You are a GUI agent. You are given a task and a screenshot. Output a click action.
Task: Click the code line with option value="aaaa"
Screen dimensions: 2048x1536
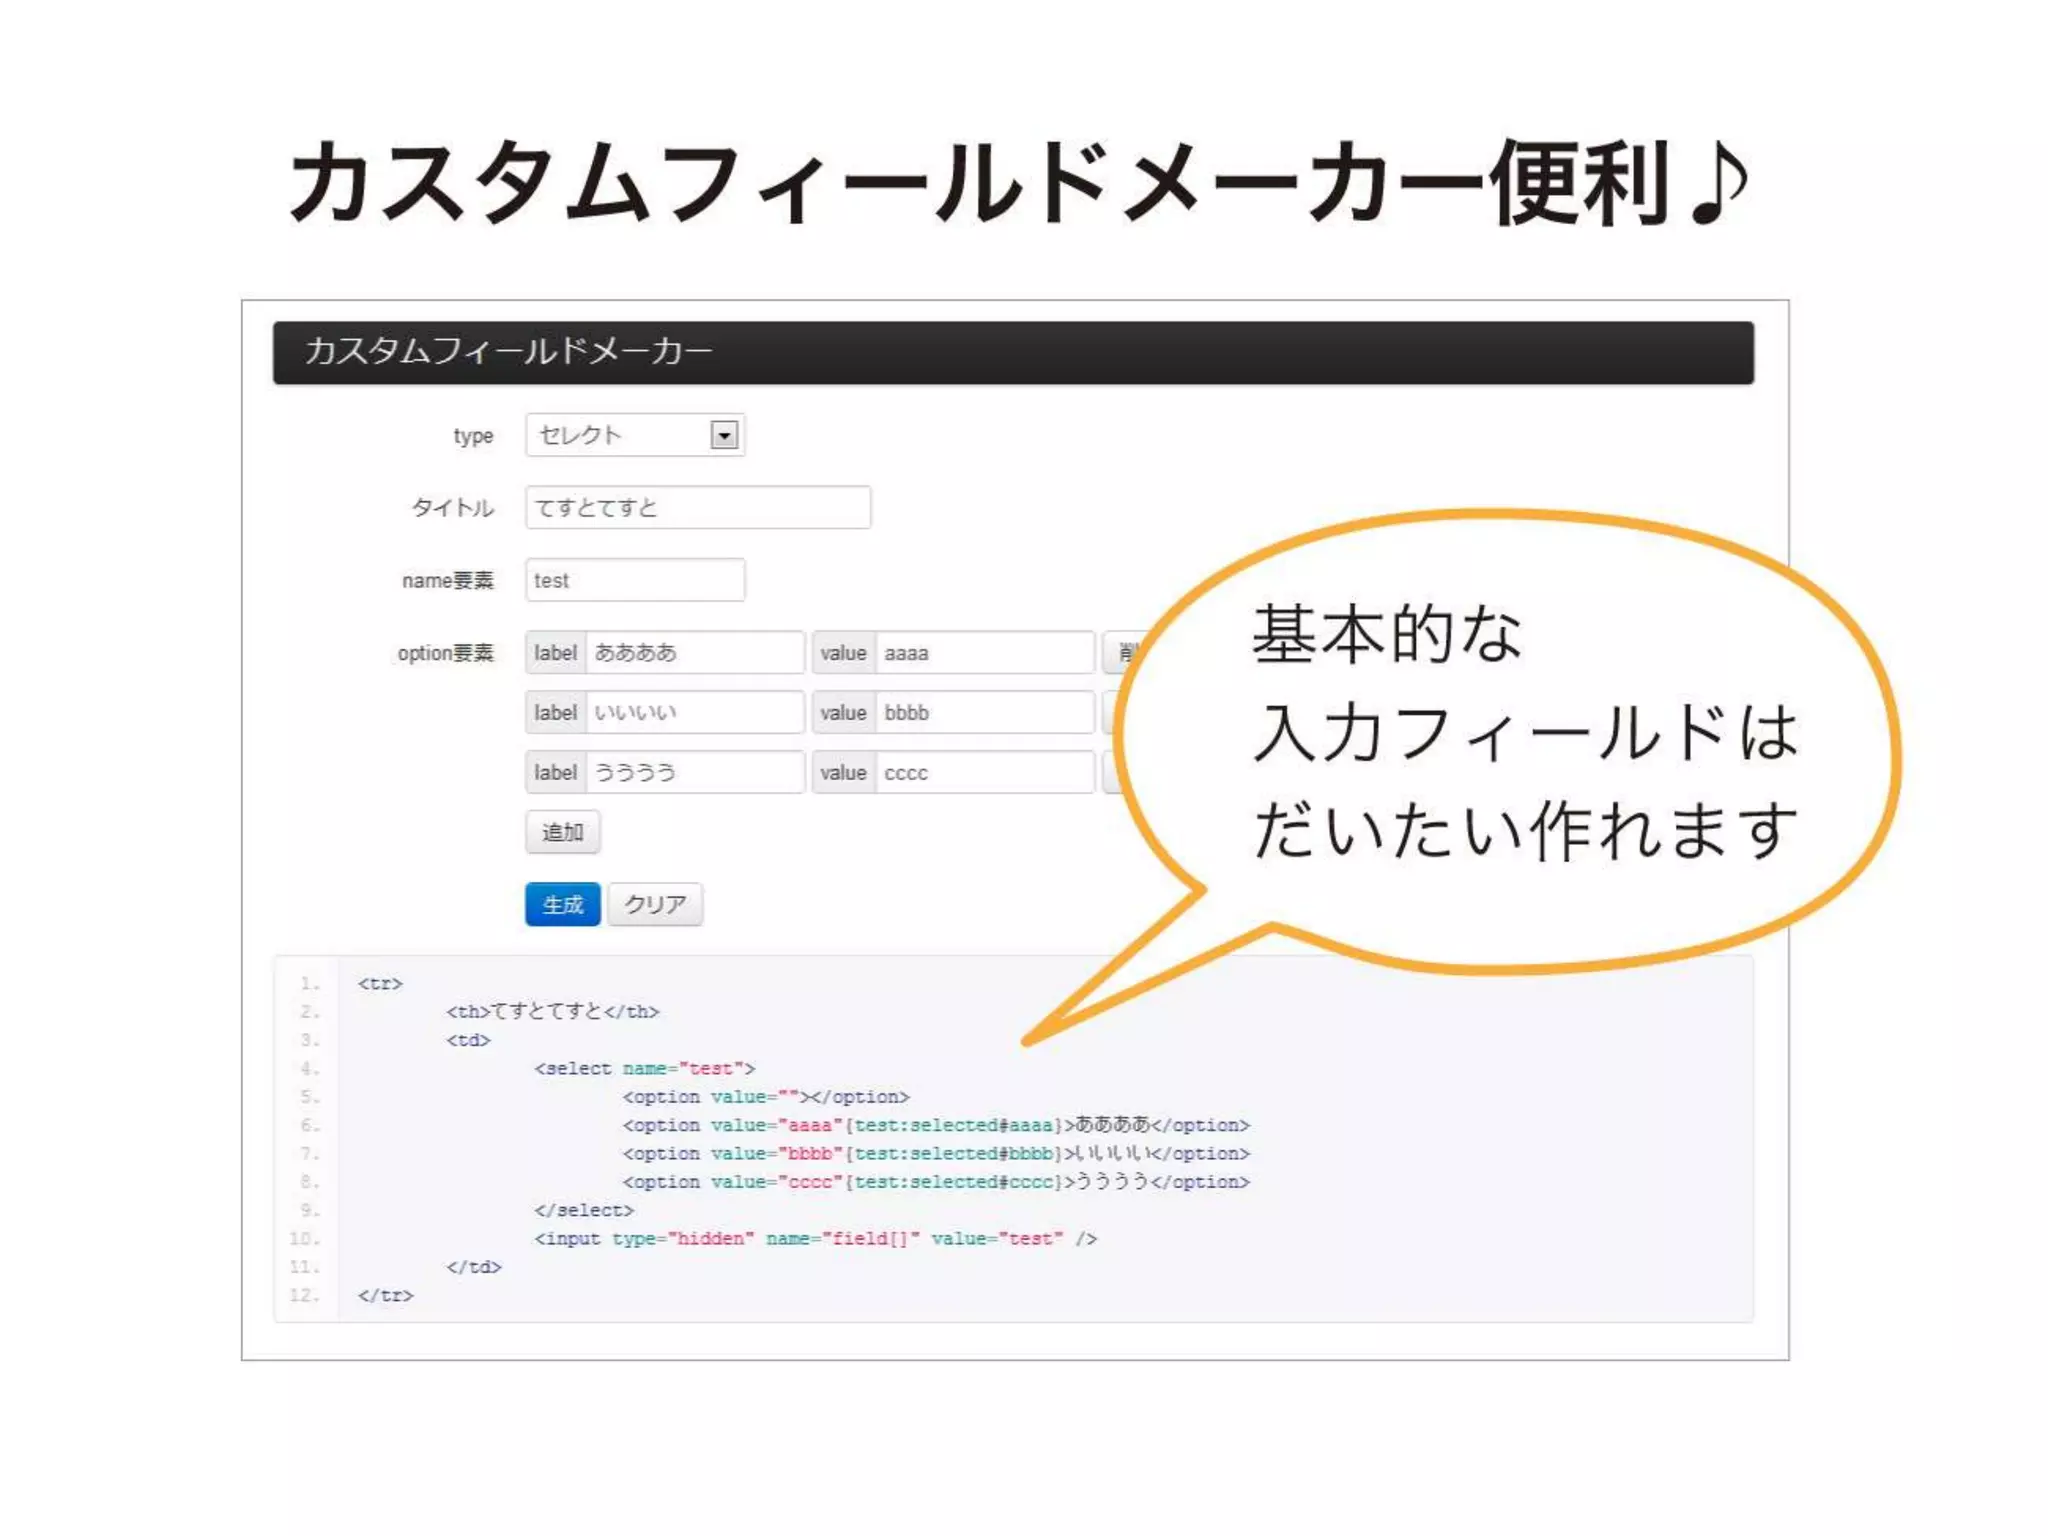click(936, 1125)
